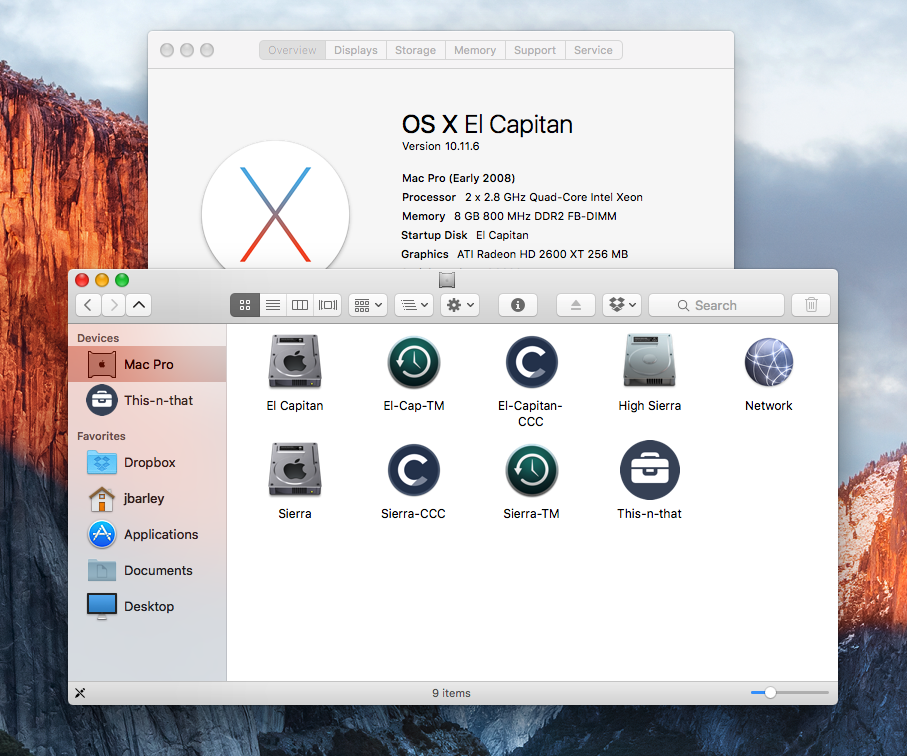Viewport: 907px width, 756px height.
Task: Click the Get Info toolbar button
Action: [518, 305]
